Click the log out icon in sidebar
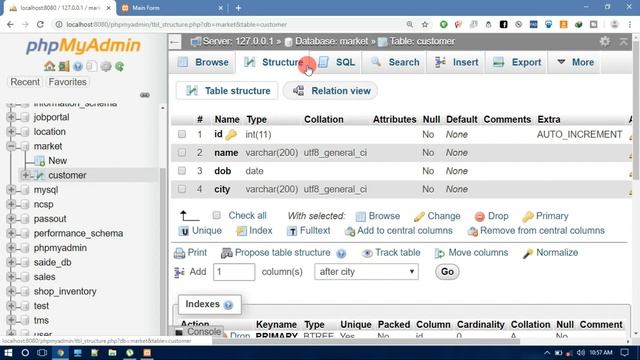Viewport: 640px width, 360px height. click(64, 66)
